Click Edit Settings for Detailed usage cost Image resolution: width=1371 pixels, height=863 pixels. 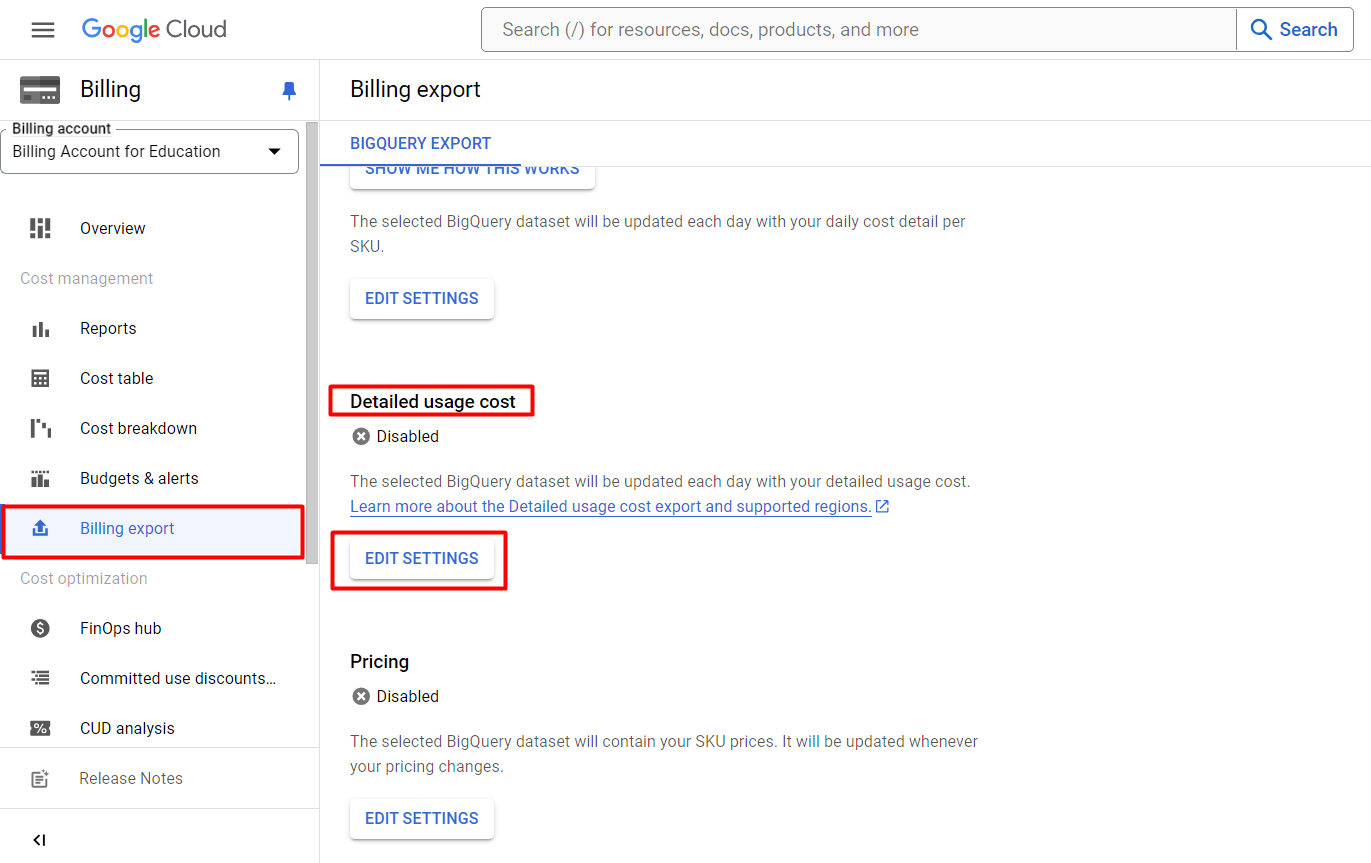(x=422, y=558)
